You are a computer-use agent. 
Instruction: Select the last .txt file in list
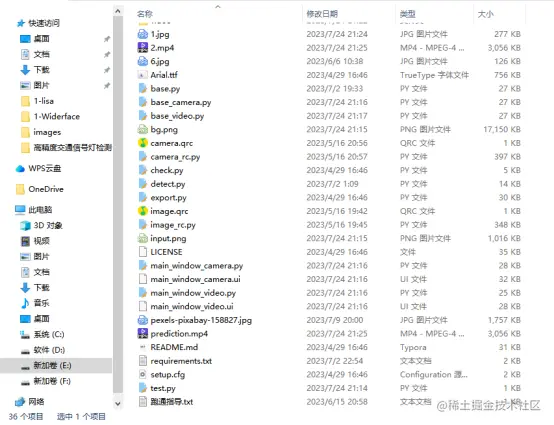pos(172,402)
